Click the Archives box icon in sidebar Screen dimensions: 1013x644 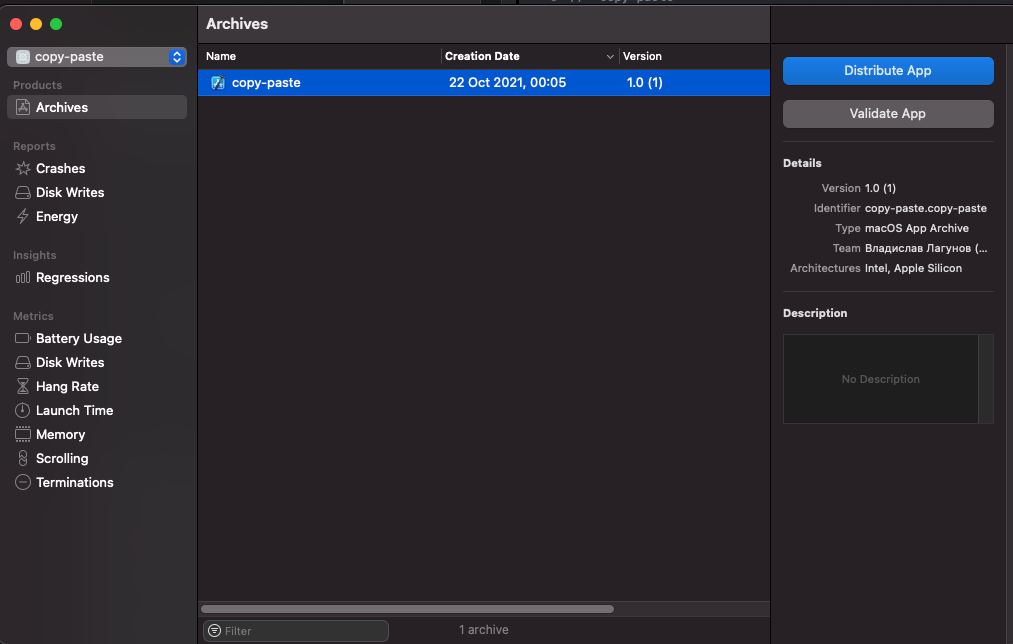tap(23, 107)
